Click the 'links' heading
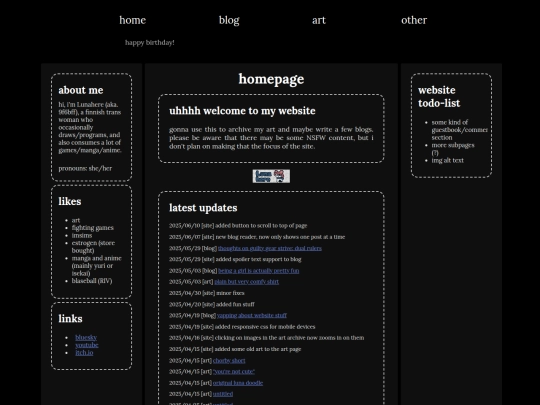The height and width of the screenshot is (405, 540). (x=70, y=319)
